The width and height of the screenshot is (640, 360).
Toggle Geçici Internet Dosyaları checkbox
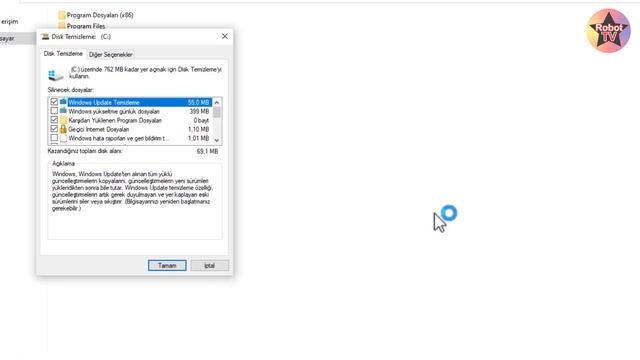(x=54, y=129)
